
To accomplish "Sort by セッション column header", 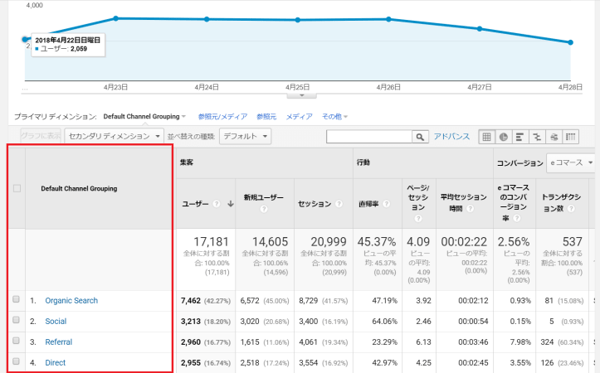I will pos(315,204).
